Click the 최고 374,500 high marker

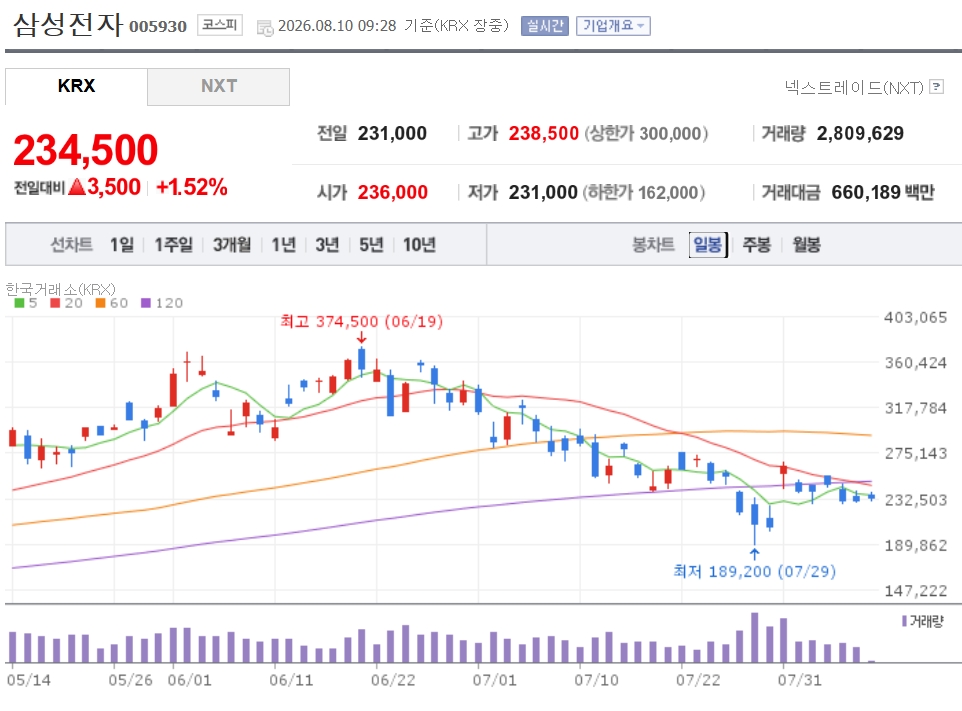(x=361, y=321)
